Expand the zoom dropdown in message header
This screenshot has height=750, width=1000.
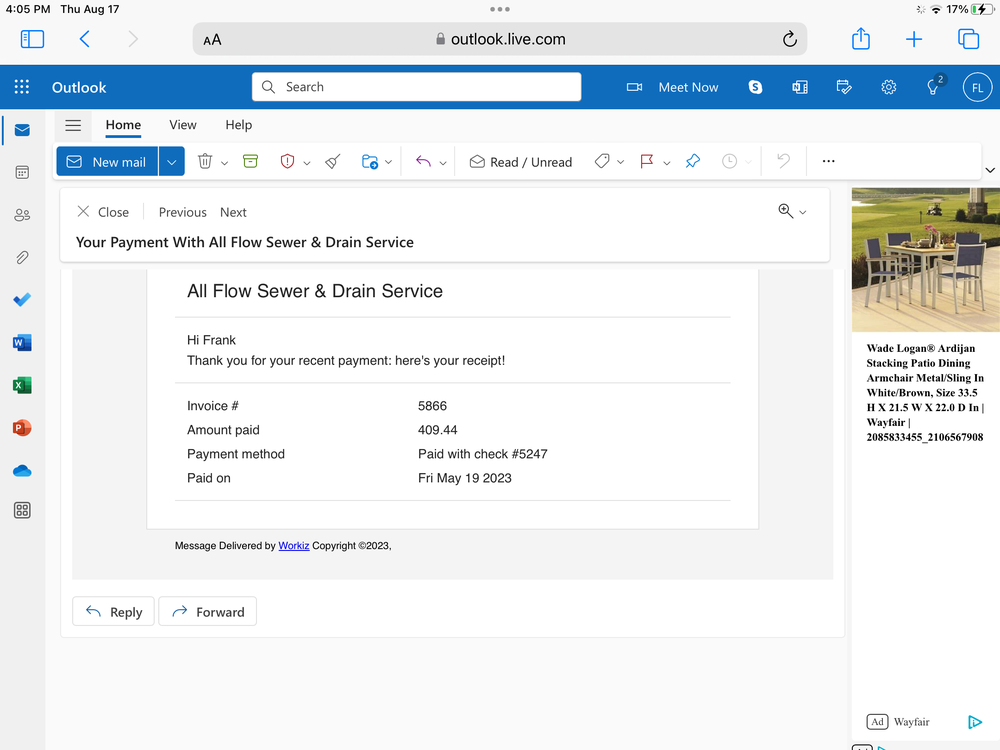click(x=802, y=212)
